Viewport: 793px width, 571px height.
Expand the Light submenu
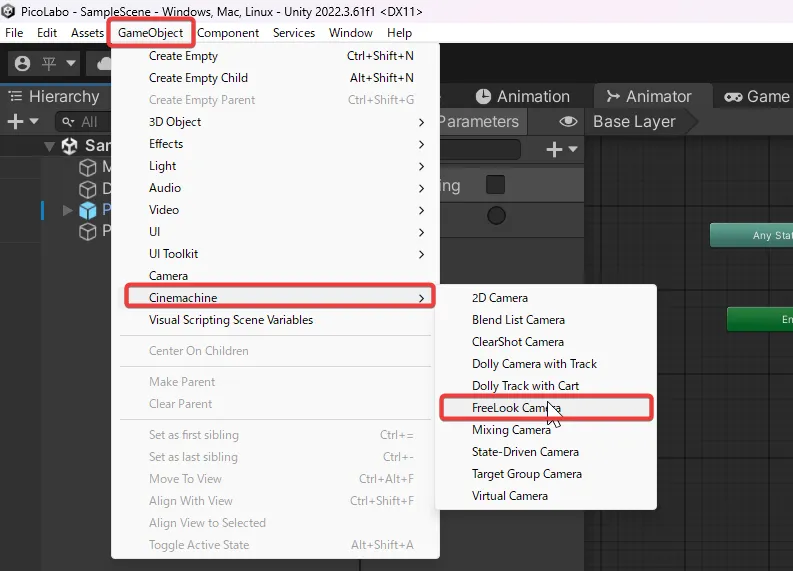276,166
